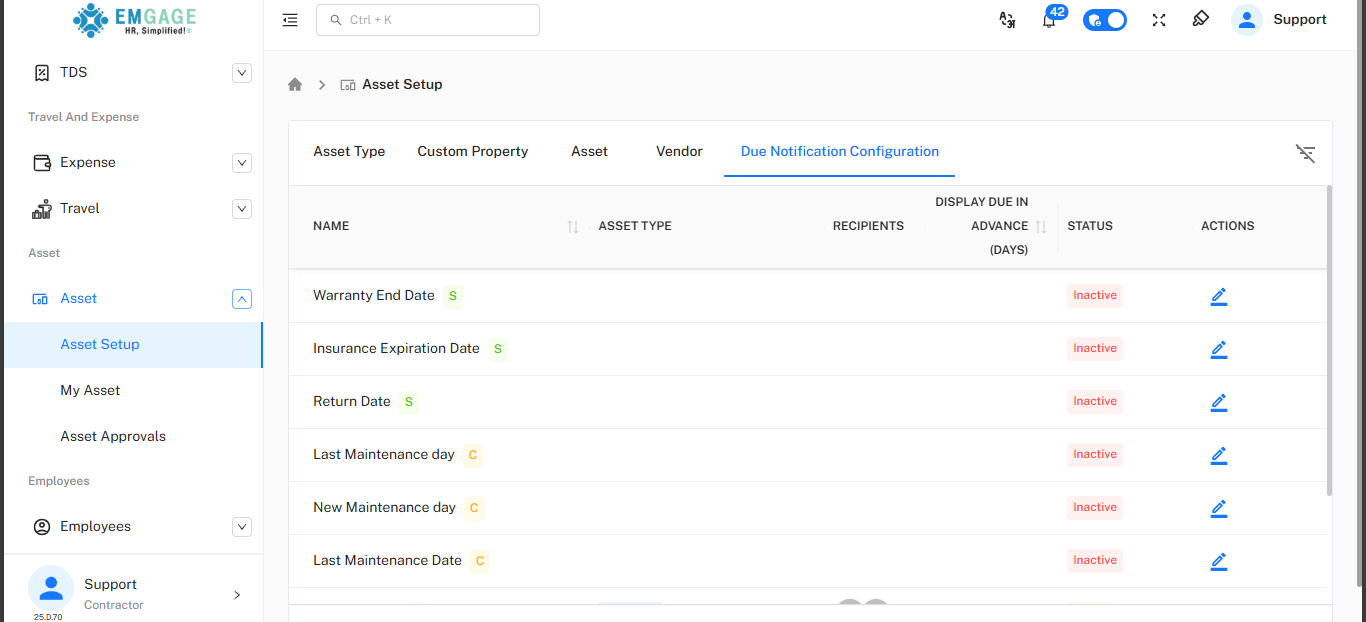Click the theme paint brush icon
This screenshot has width=1366, height=622.
[1201, 20]
